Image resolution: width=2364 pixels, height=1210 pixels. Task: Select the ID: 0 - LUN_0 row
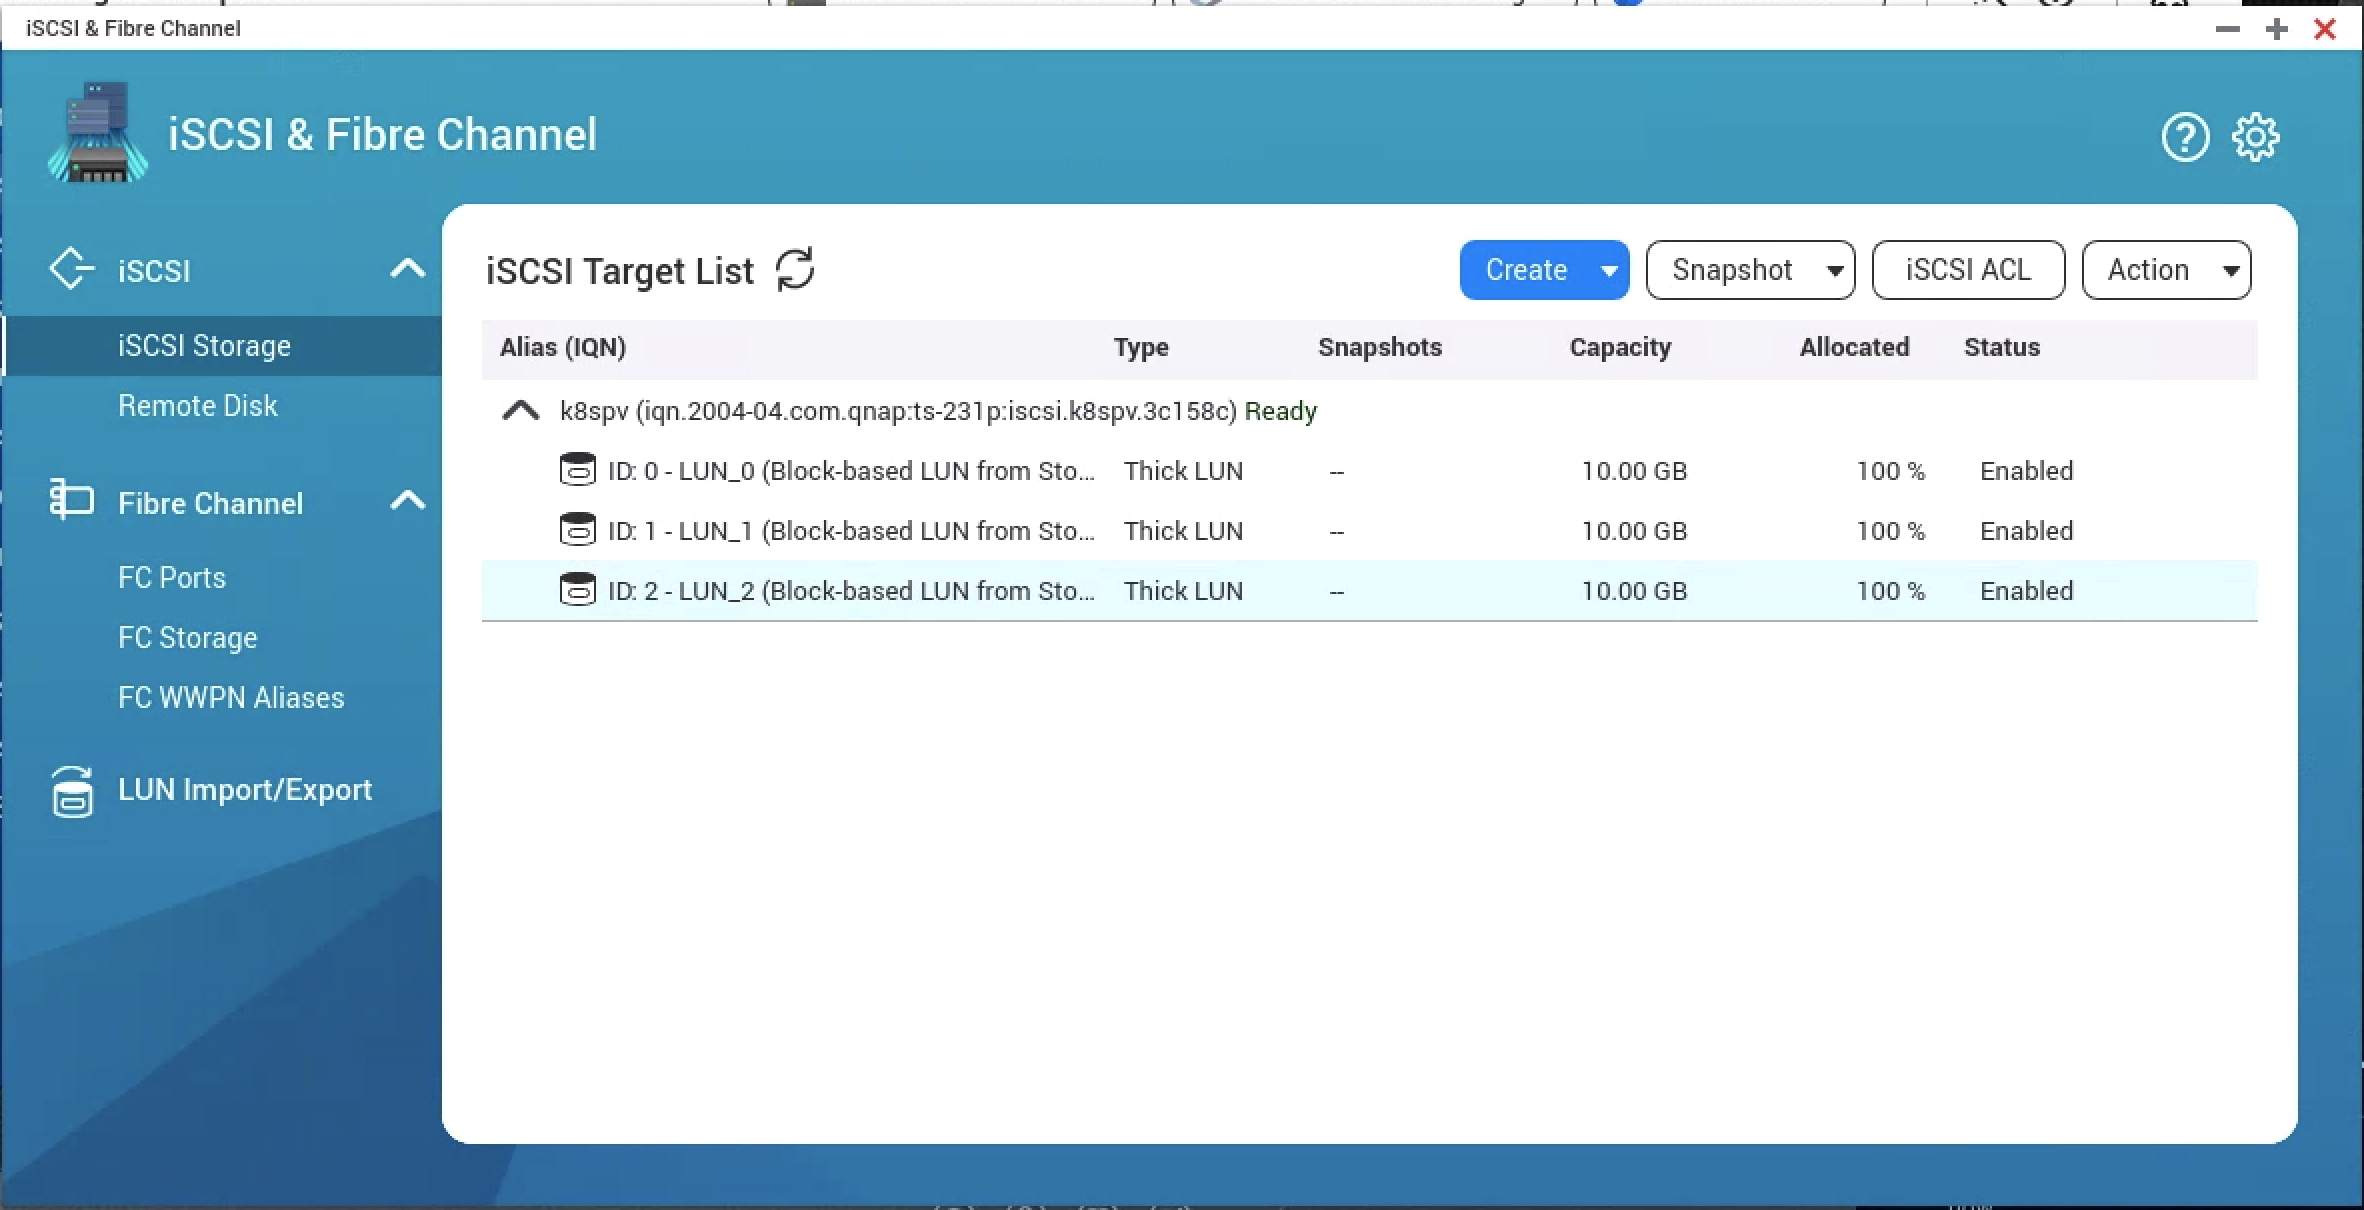click(x=1370, y=471)
